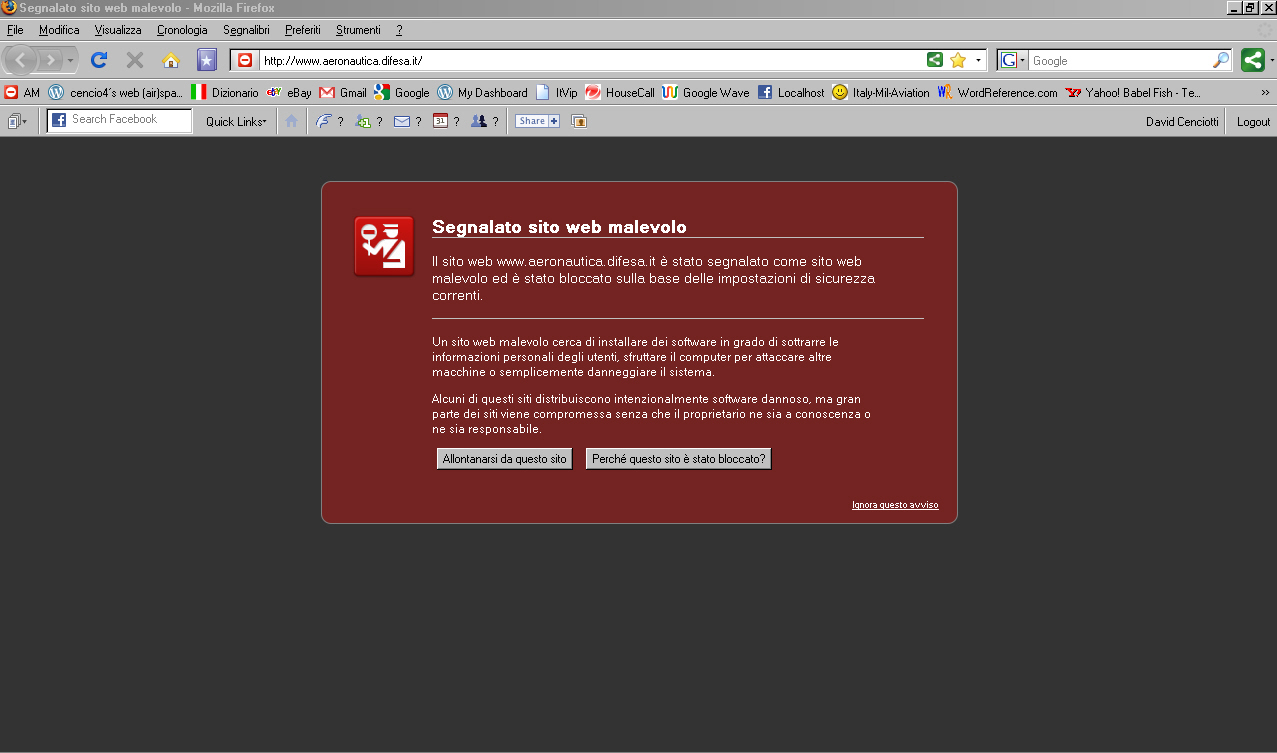Screen dimensions: 1277x753
Task: Expand the Quick Links dropdown
Action: 236,121
